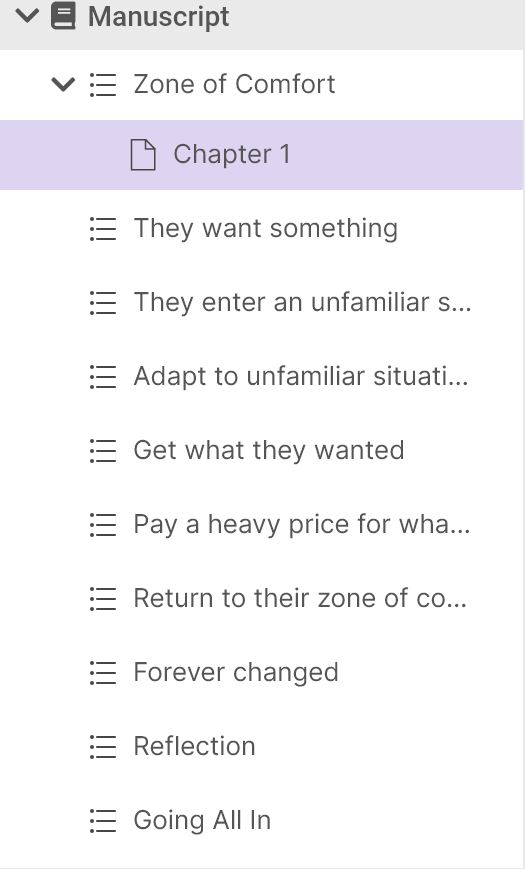This screenshot has width=525, height=869.
Task: Open Get what they wanted item
Action: pyautogui.click(x=262, y=450)
